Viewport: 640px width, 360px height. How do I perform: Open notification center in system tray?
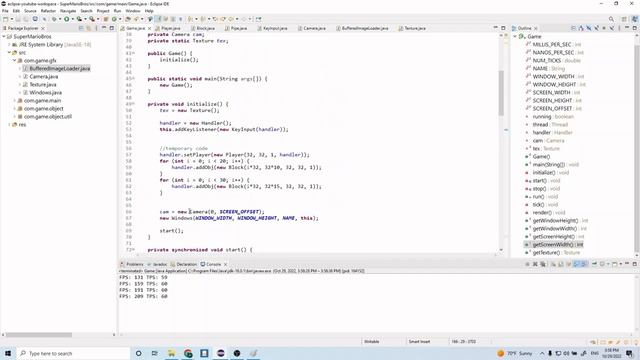(630, 353)
